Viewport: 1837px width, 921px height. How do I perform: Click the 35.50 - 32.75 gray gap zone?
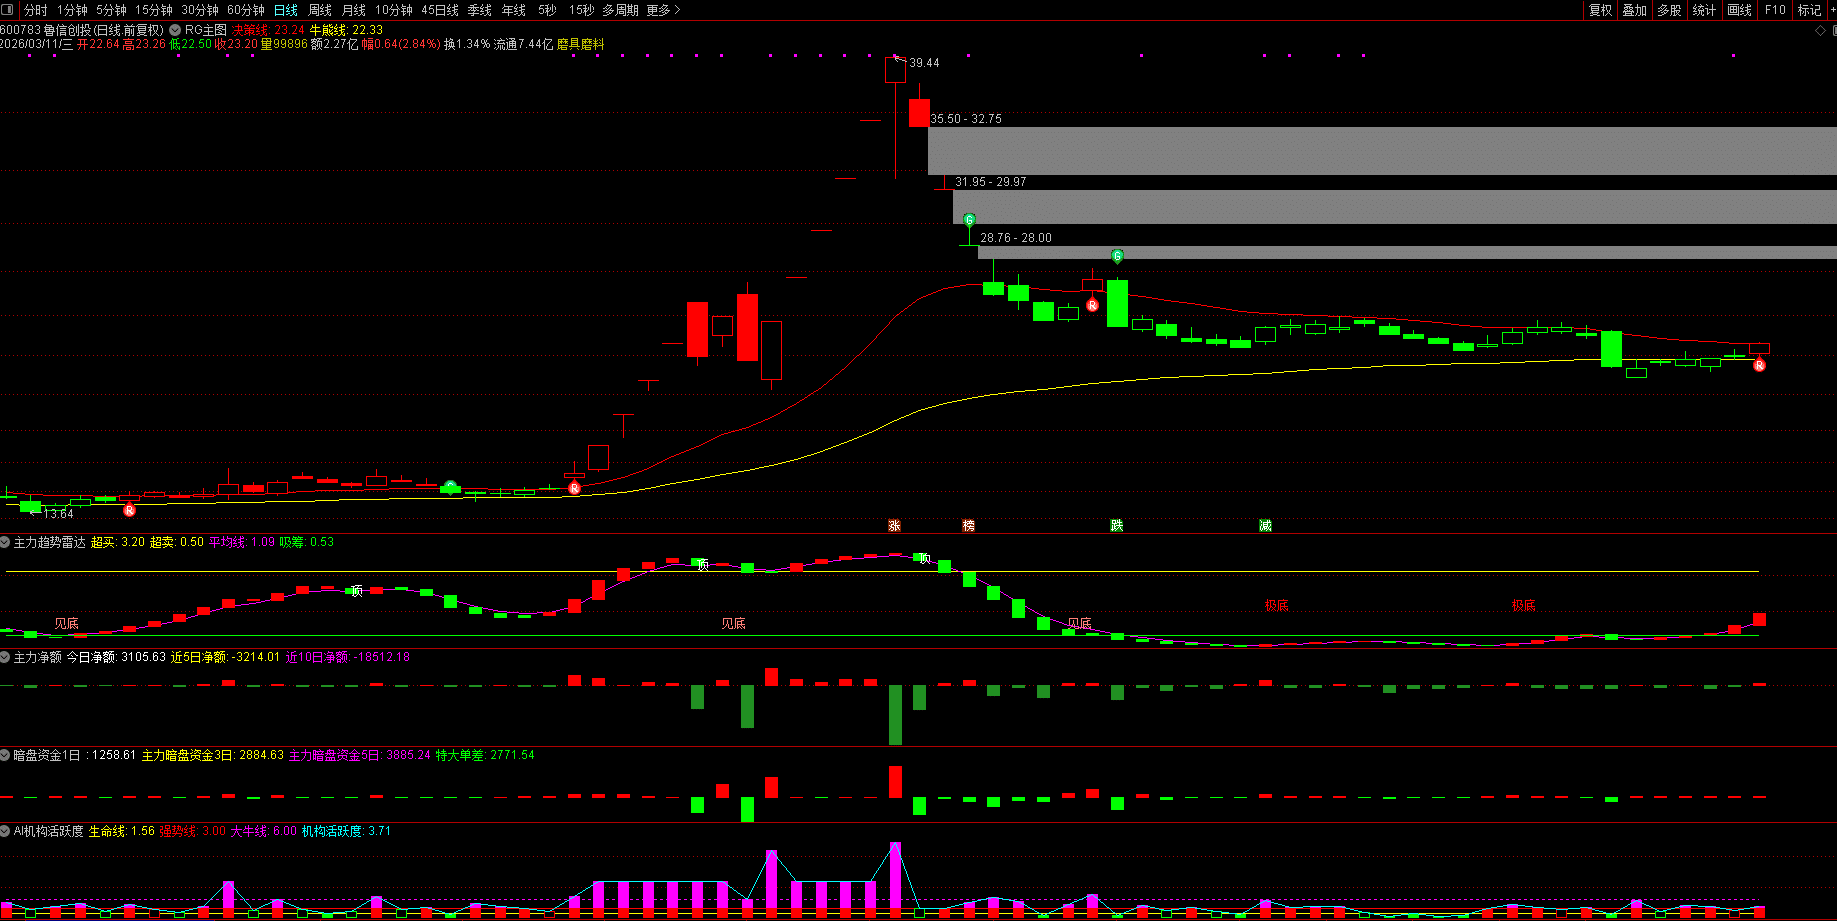[1380, 150]
